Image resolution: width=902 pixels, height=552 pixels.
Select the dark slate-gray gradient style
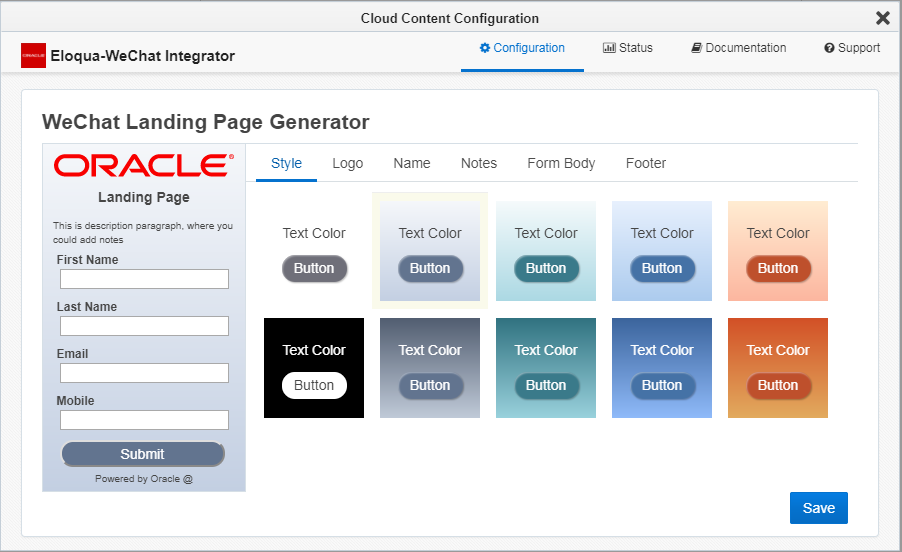click(x=430, y=368)
